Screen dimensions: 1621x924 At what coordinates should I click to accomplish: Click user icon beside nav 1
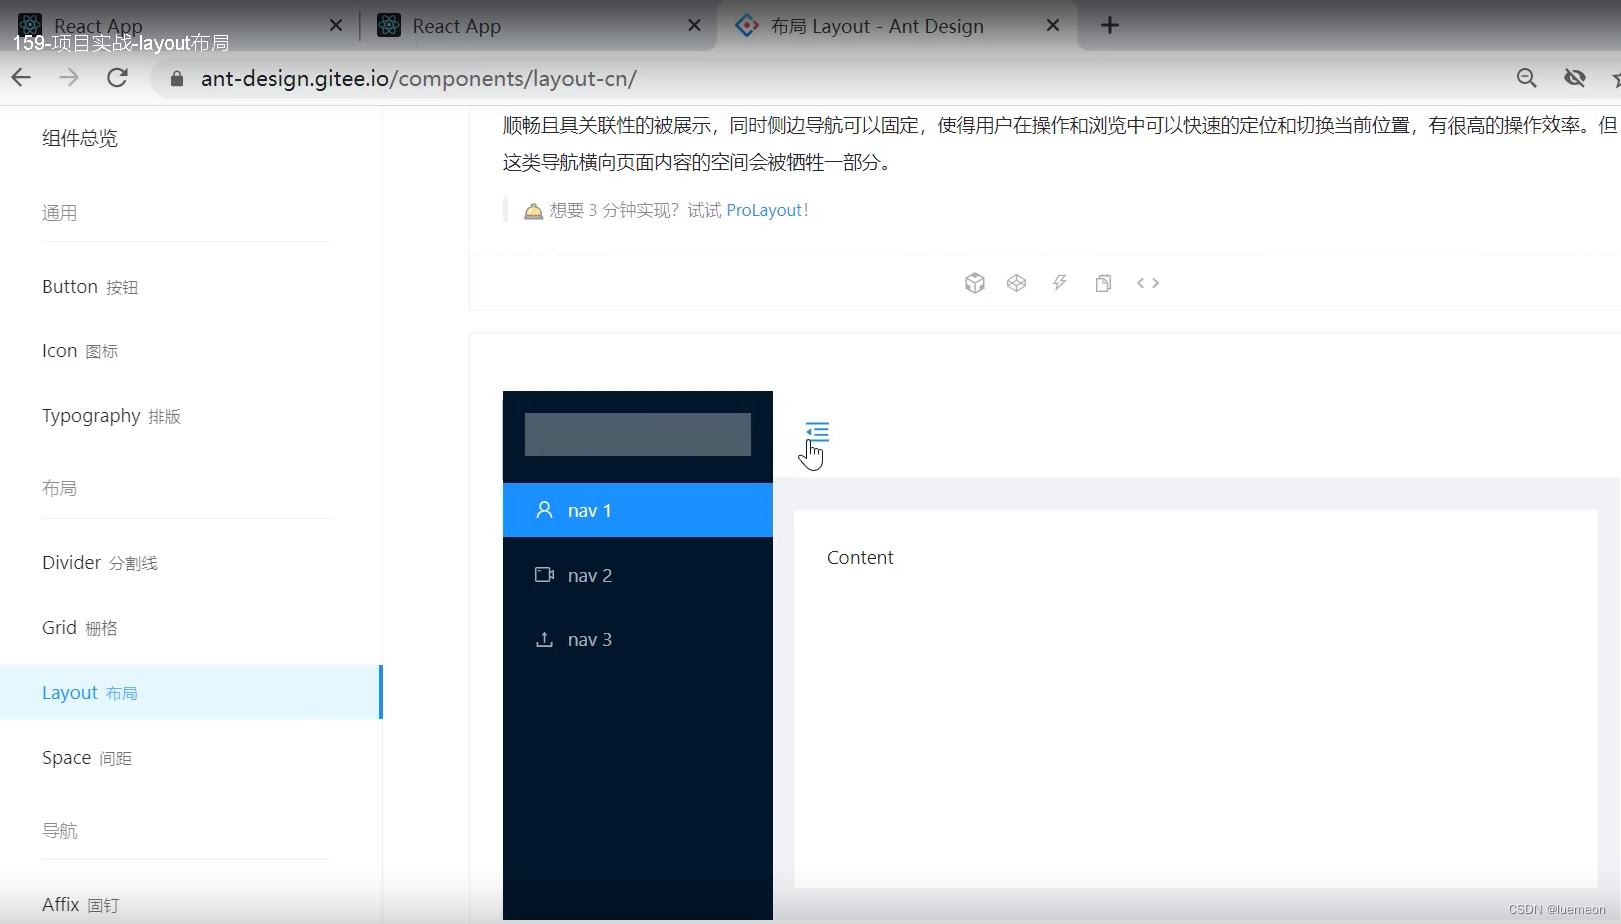pos(544,510)
